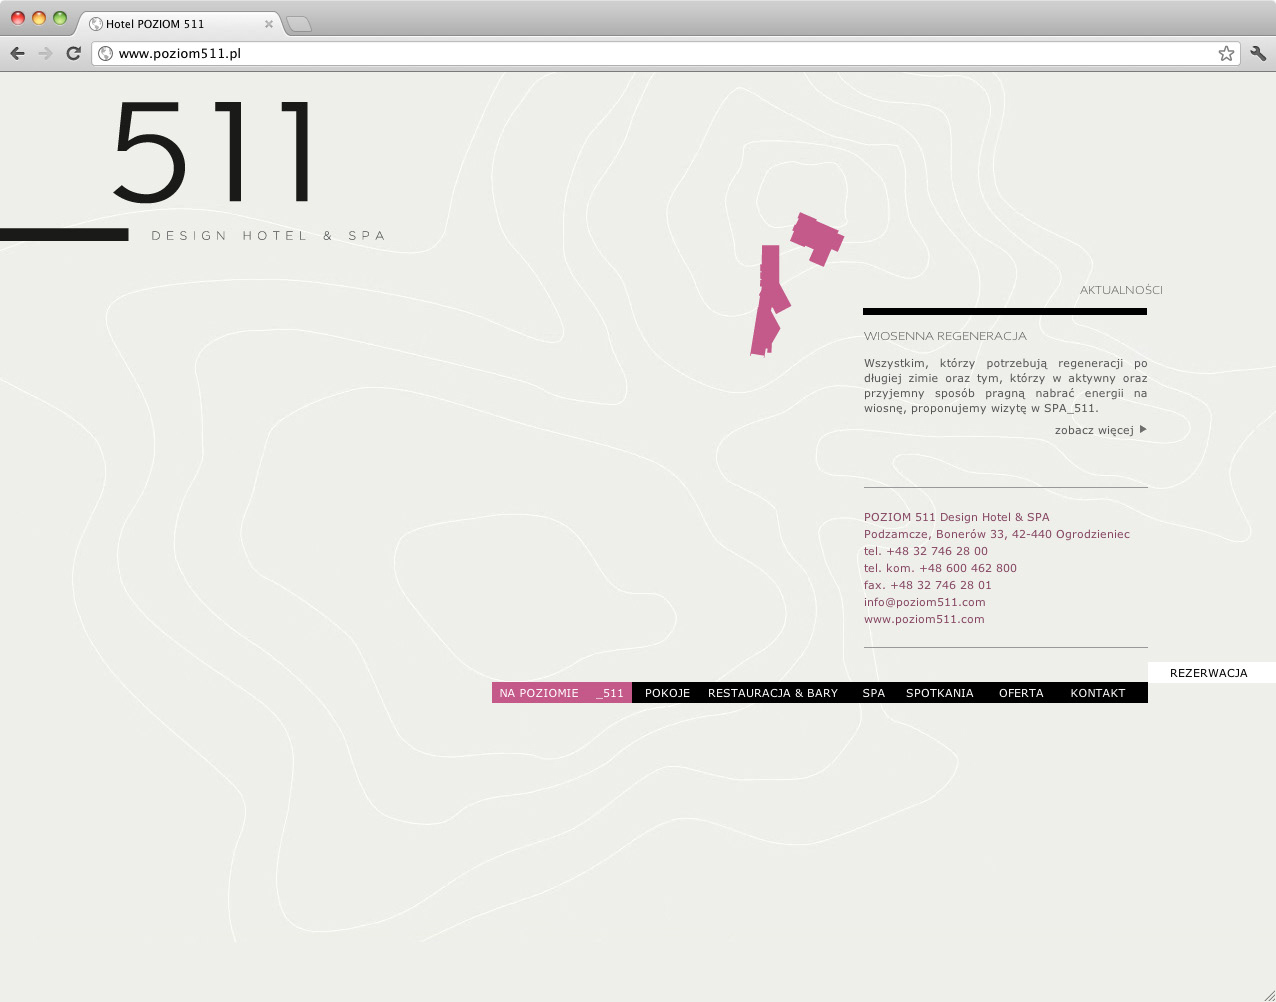This screenshot has width=1276, height=1002.
Task: Open the wrench settings menu
Action: (1258, 53)
